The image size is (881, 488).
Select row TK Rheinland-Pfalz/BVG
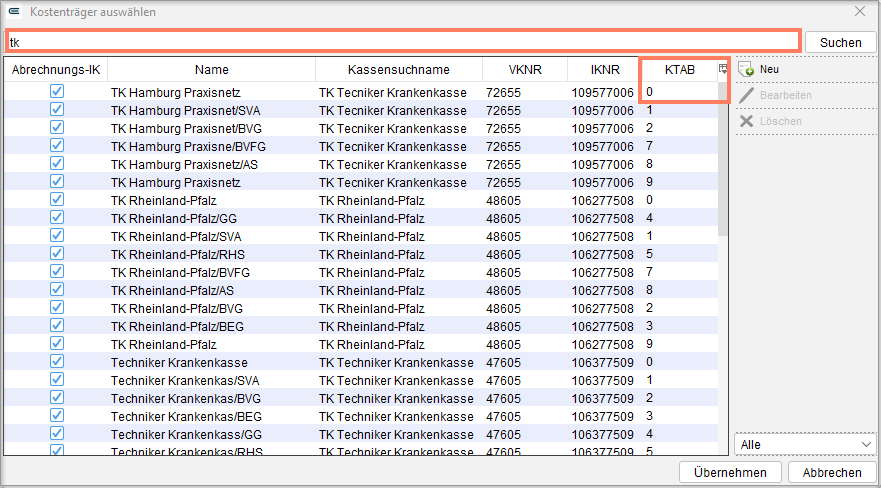(361, 308)
